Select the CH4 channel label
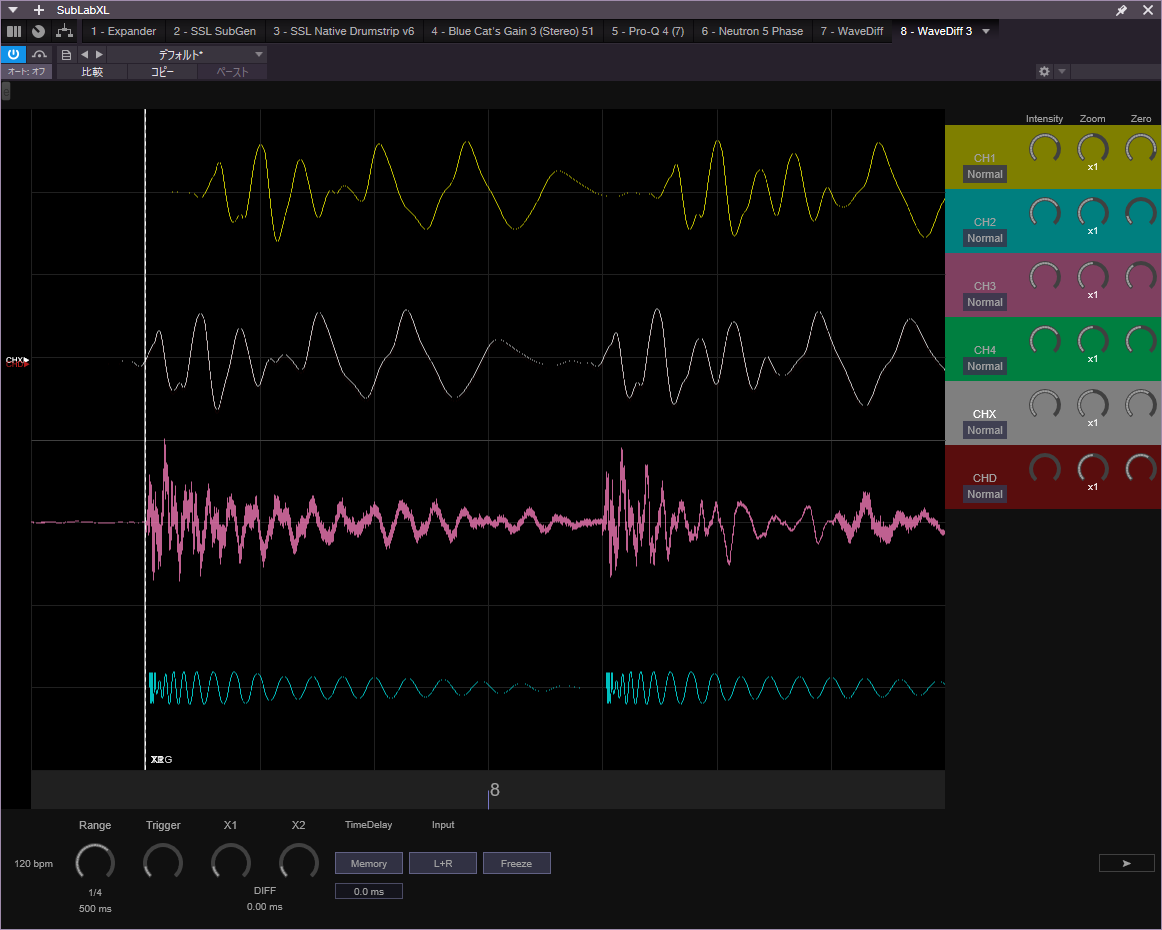Image resolution: width=1162 pixels, height=930 pixels. [x=984, y=350]
